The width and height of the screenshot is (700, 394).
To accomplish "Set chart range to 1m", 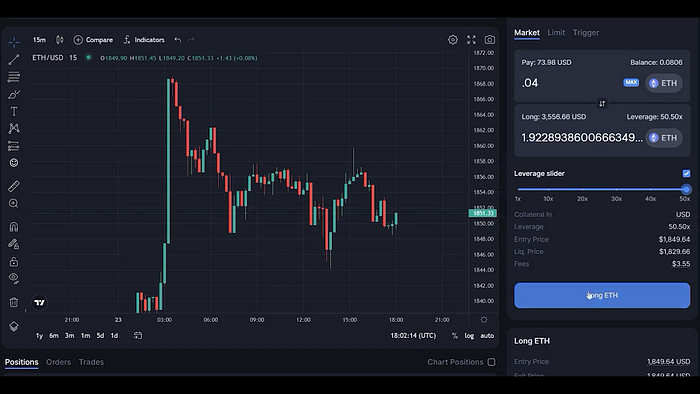I will pyautogui.click(x=85, y=336).
